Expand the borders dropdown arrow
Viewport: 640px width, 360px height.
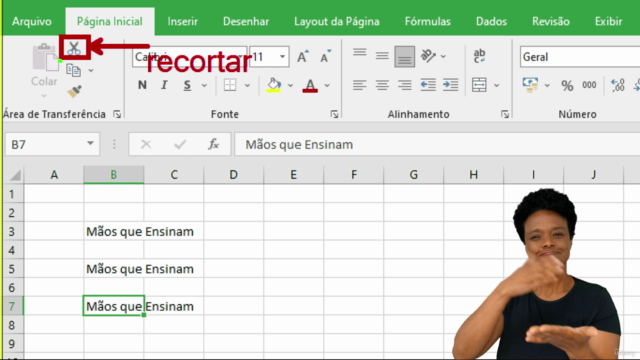click(x=247, y=85)
